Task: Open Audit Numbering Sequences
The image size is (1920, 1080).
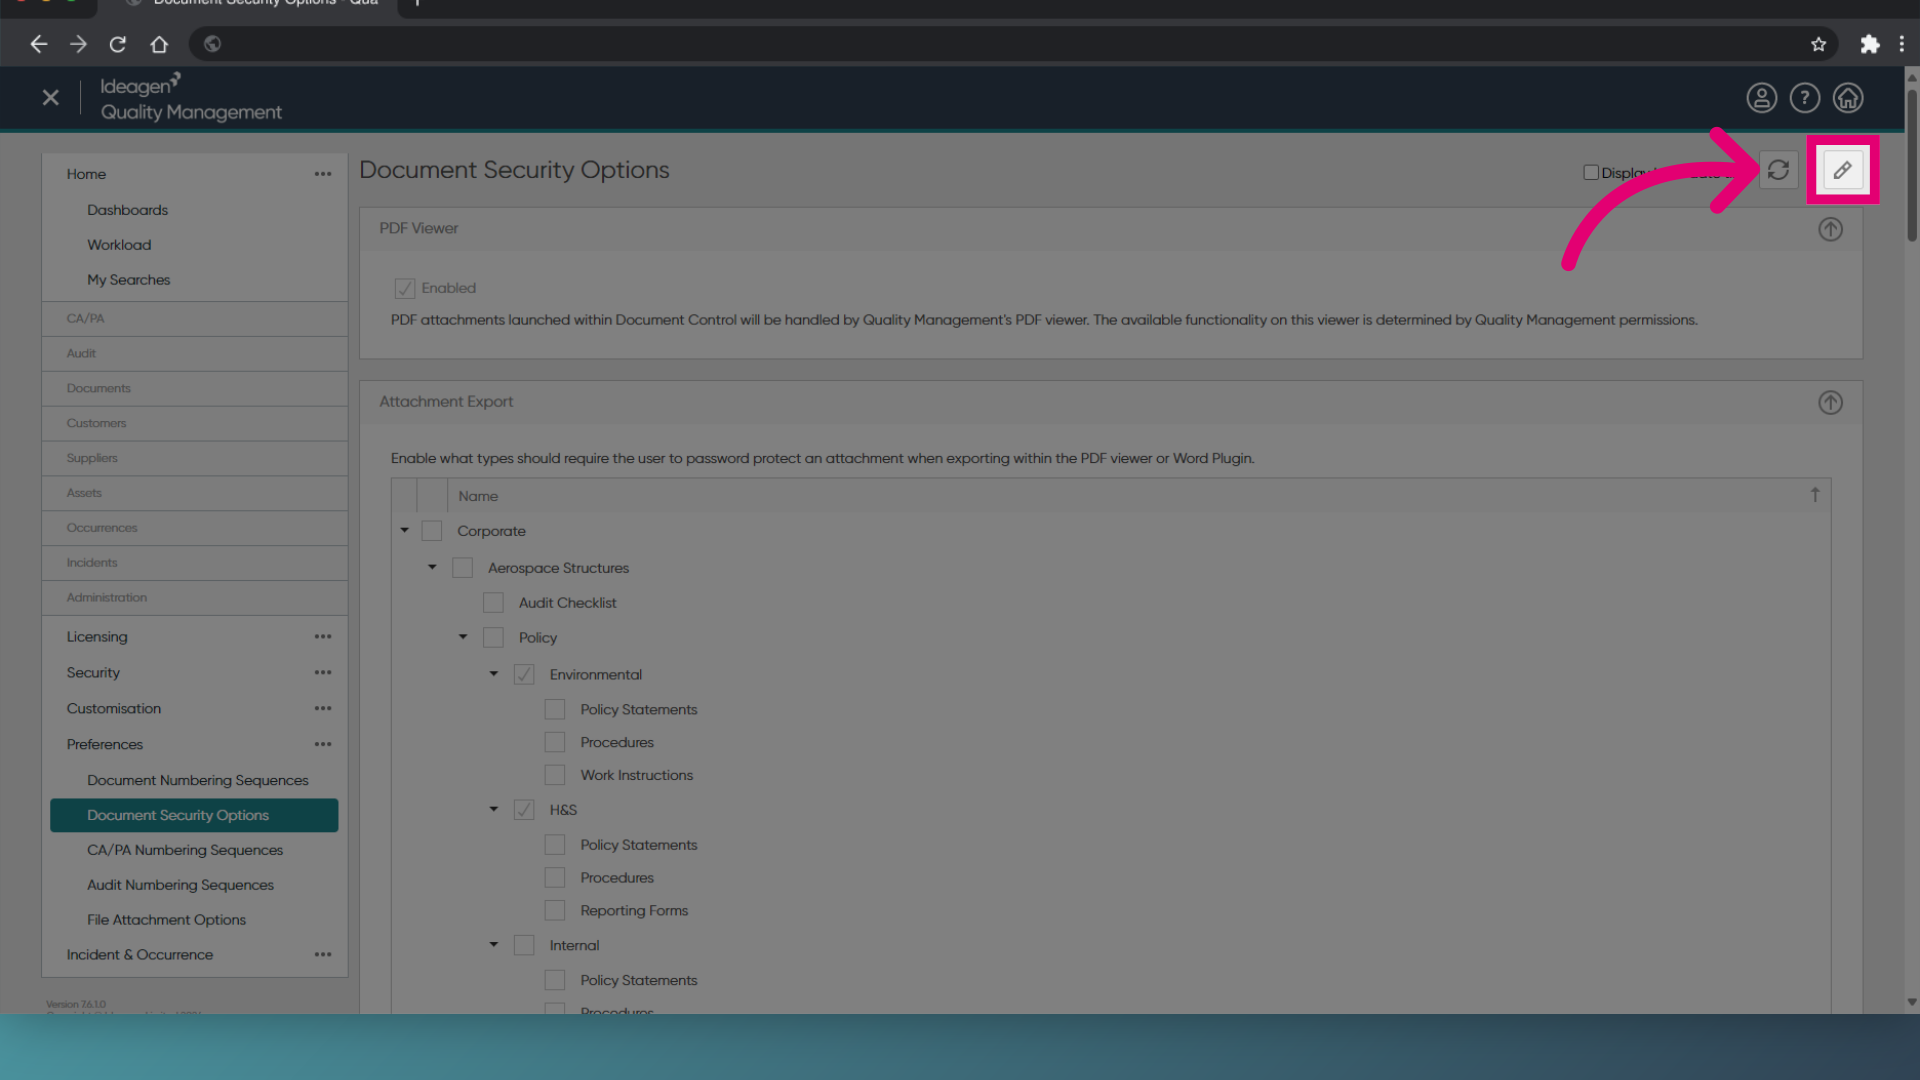Action: click(x=180, y=885)
